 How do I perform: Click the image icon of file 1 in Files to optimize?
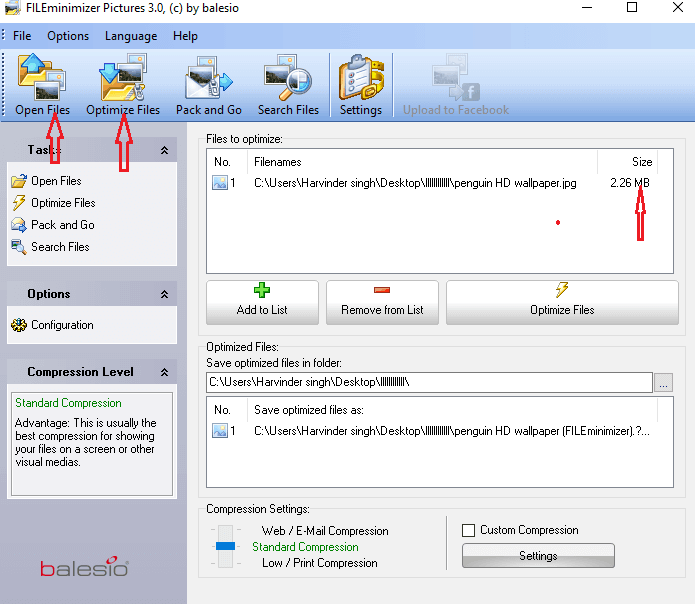pos(220,183)
